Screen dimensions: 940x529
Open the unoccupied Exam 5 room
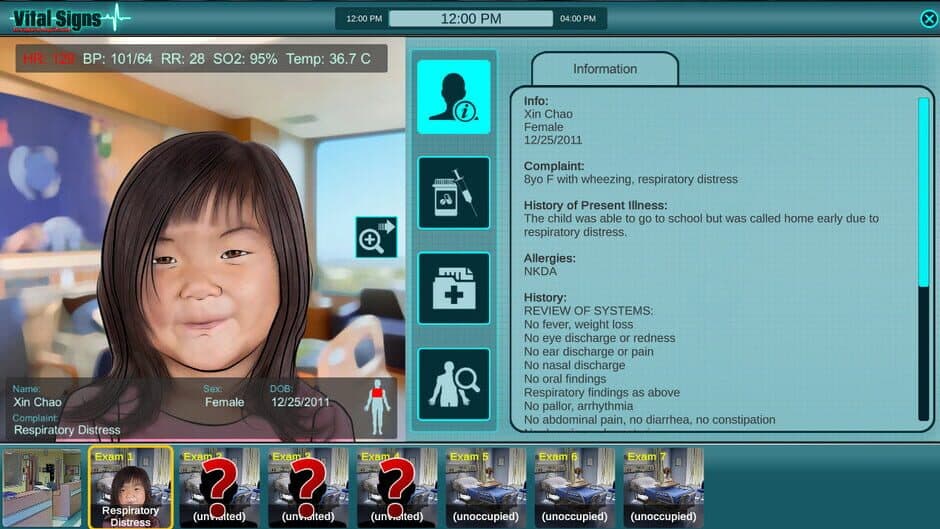pyautogui.click(x=486, y=488)
